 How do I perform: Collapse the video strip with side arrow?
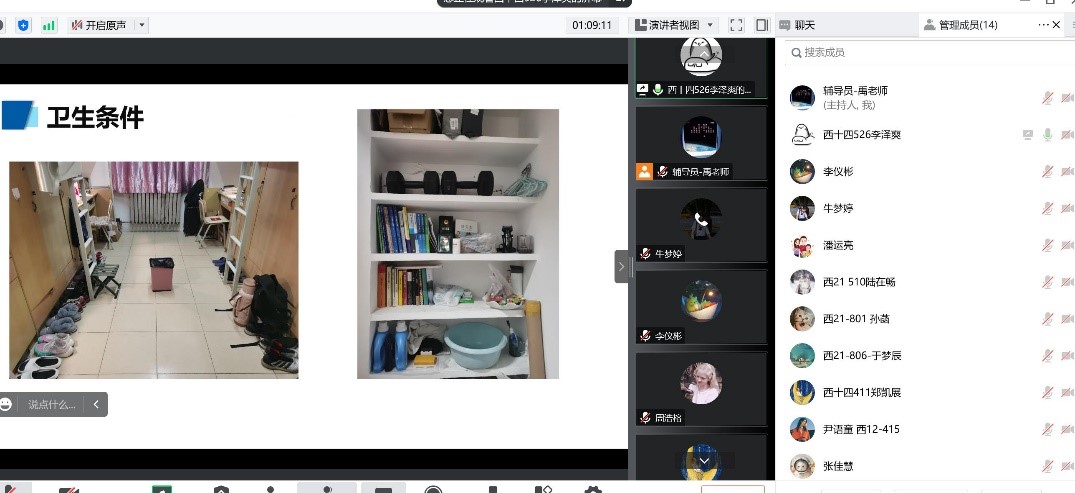click(x=622, y=266)
